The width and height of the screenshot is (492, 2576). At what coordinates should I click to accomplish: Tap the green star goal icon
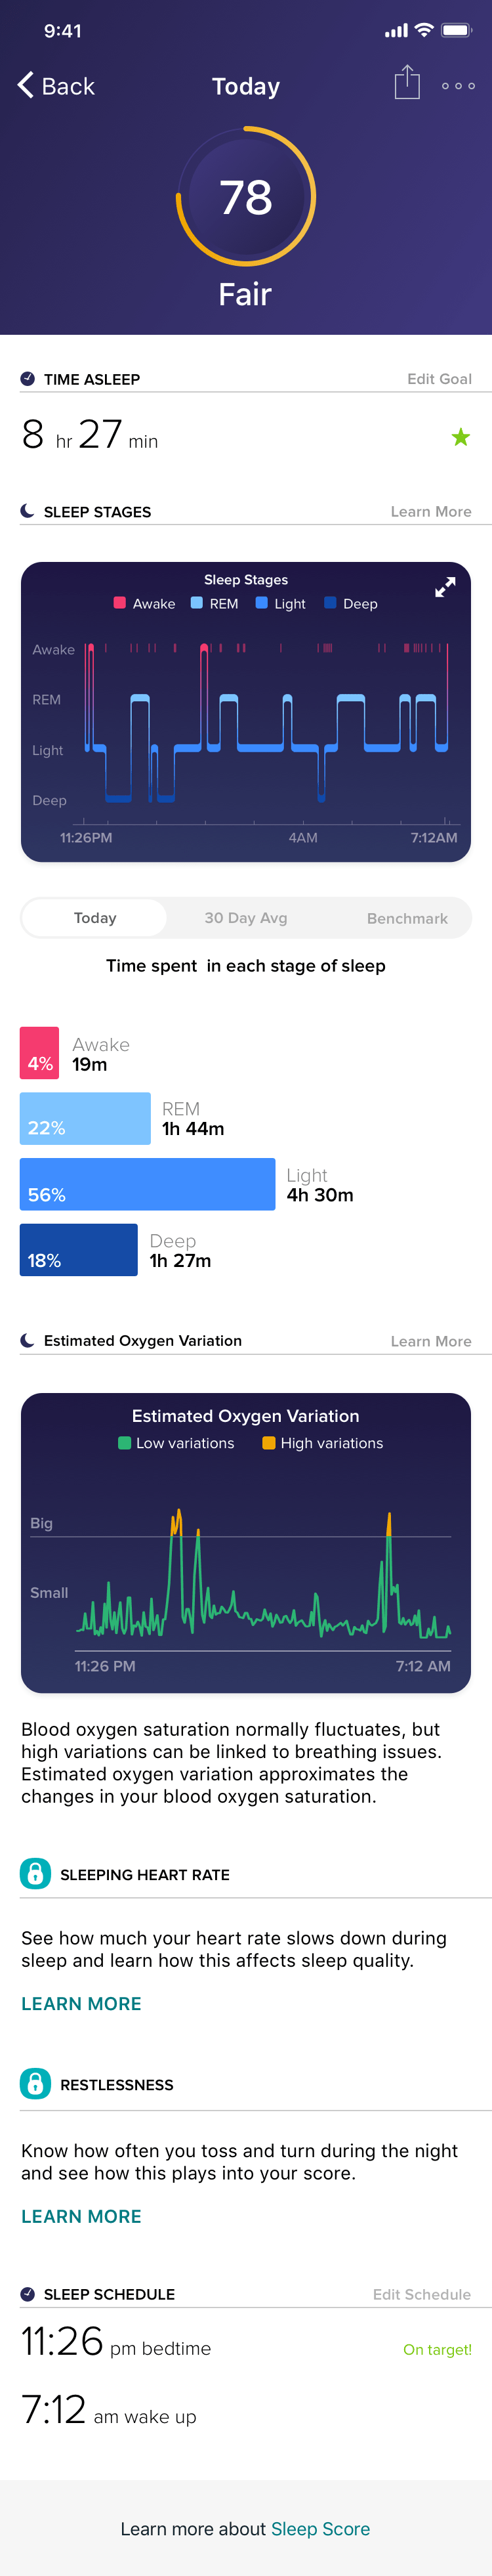[460, 437]
